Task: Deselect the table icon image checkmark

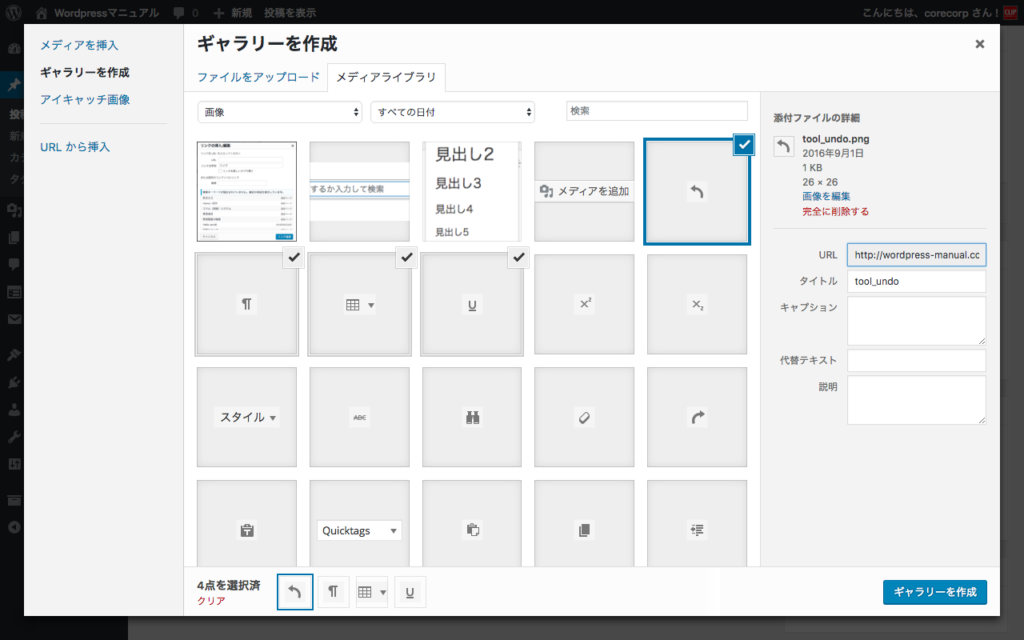Action: 406,258
